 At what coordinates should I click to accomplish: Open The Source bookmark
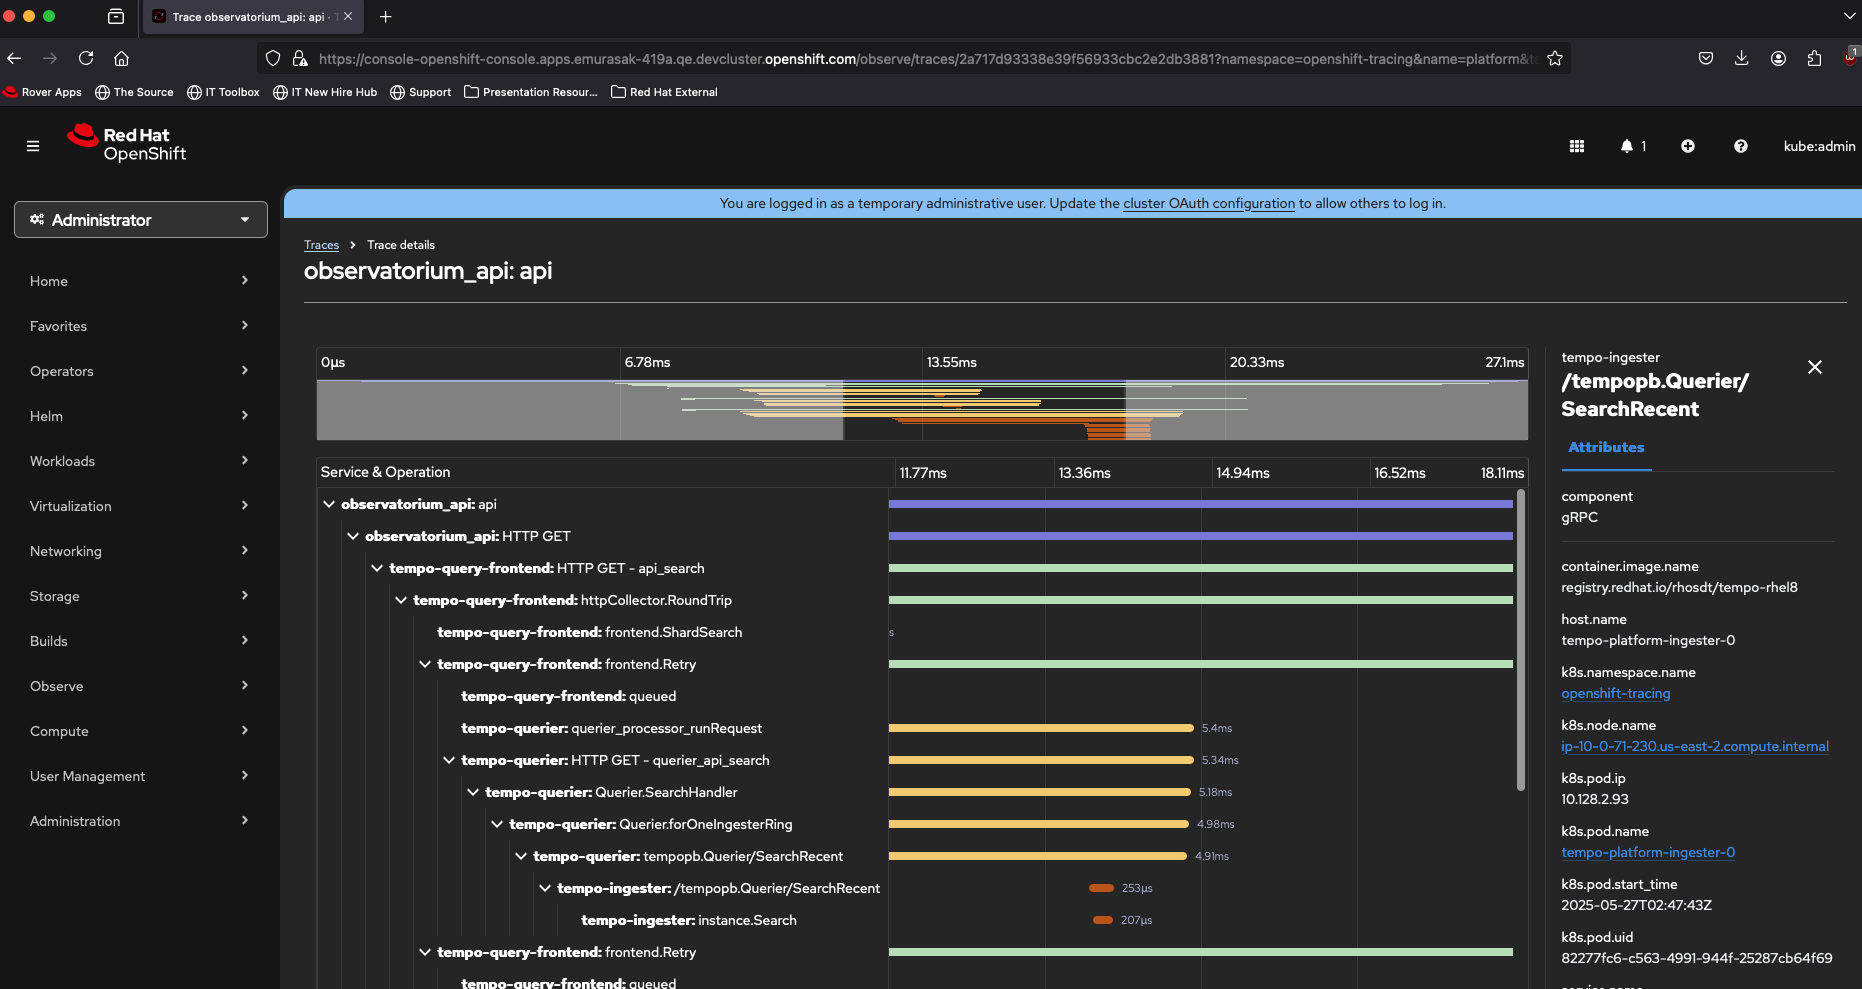pyautogui.click(x=134, y=92)
